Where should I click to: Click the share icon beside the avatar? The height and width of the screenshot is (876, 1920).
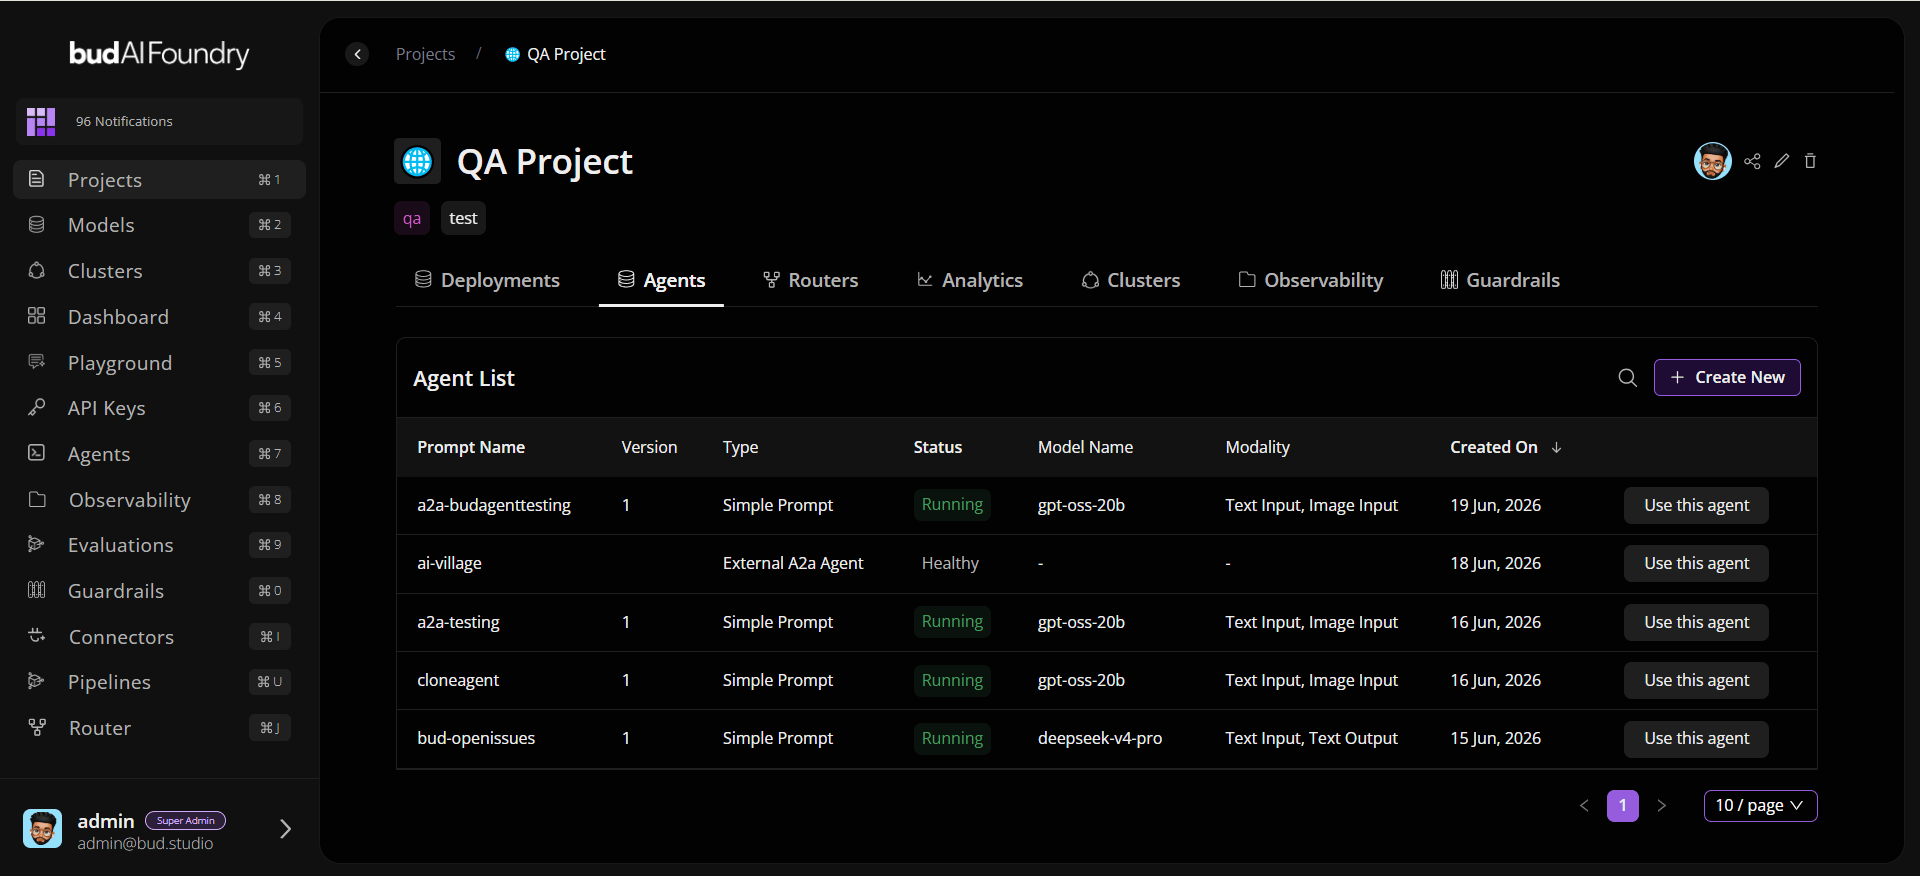(x=1752, y=161)
